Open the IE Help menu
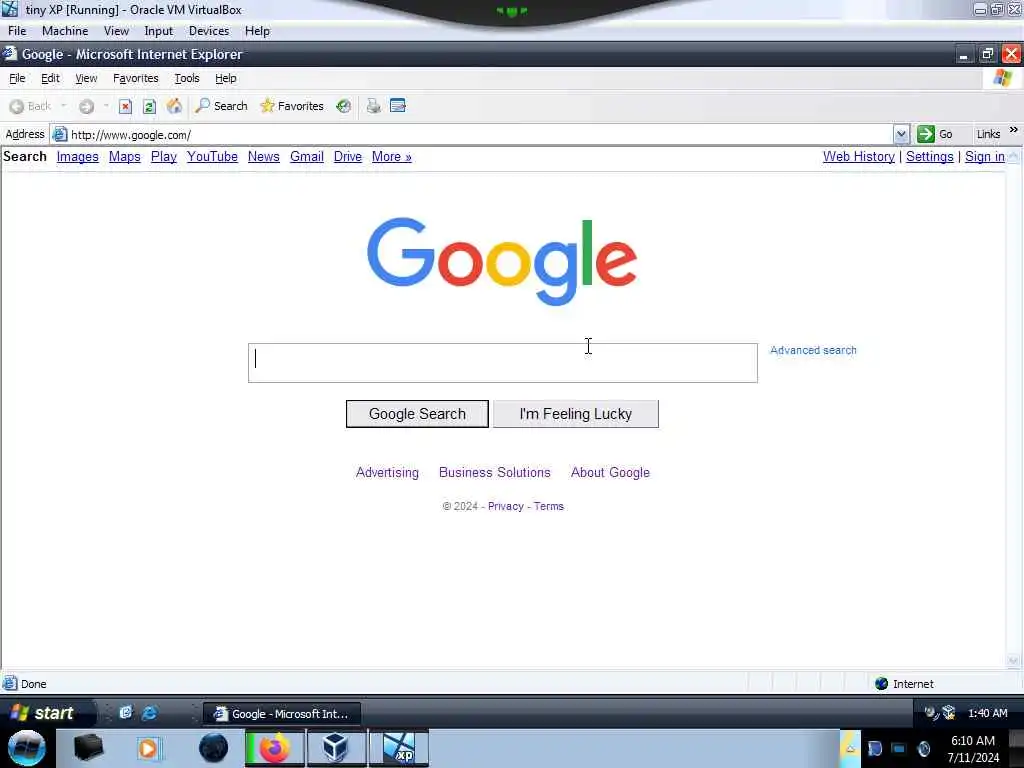The height and width of the screenshot is (768, 1024). click(x=226, y=78)
